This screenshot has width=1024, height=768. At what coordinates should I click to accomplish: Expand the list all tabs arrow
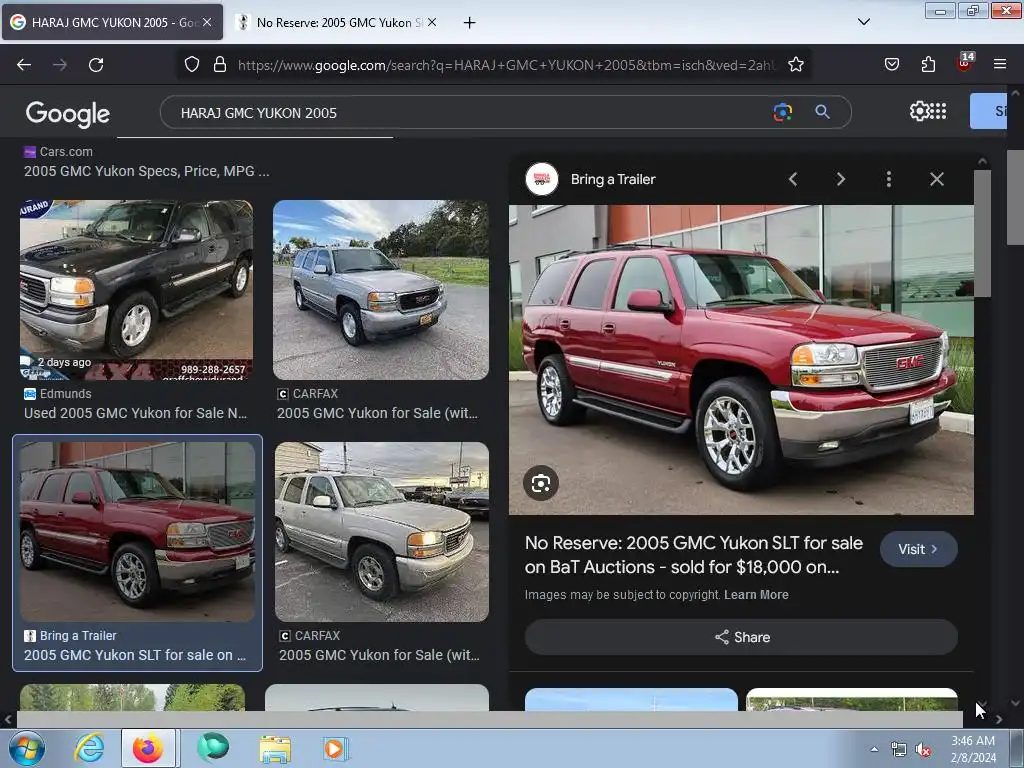(x=863, y=22)
